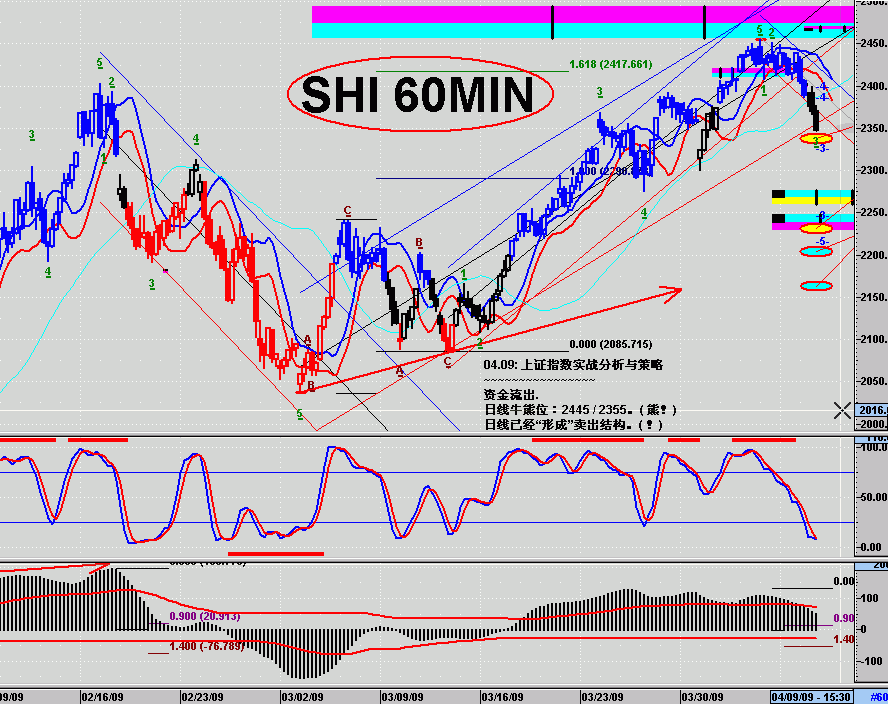Click the 日线牛熊位 2445 / 2355 line
The width and height of the screenshot is (888, 704).
[x=580, y=410]
